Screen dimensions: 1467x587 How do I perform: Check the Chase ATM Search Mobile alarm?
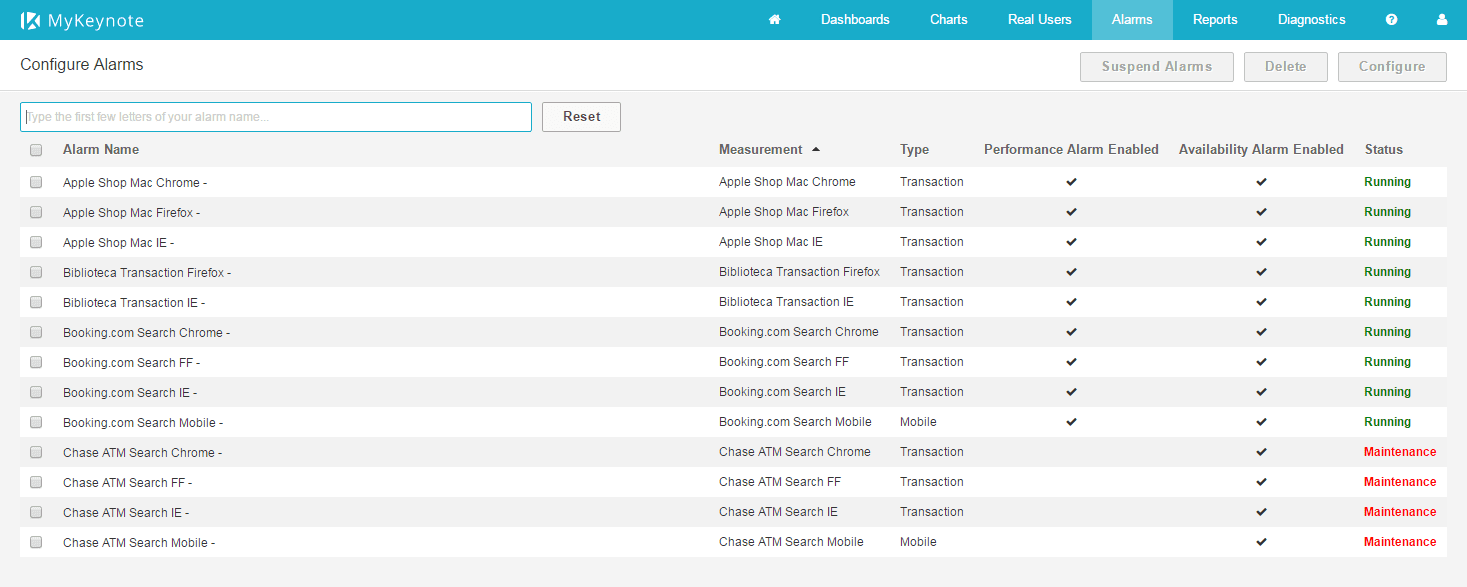pos(36,542)
